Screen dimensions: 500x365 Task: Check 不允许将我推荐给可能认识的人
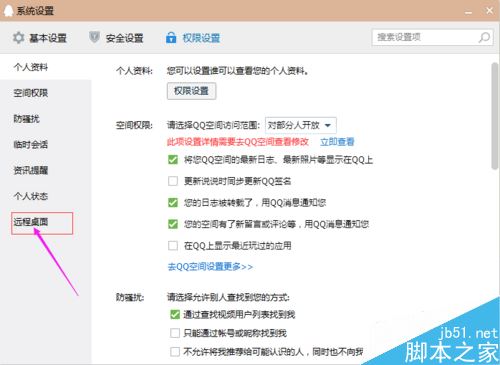tap(175, 352)
